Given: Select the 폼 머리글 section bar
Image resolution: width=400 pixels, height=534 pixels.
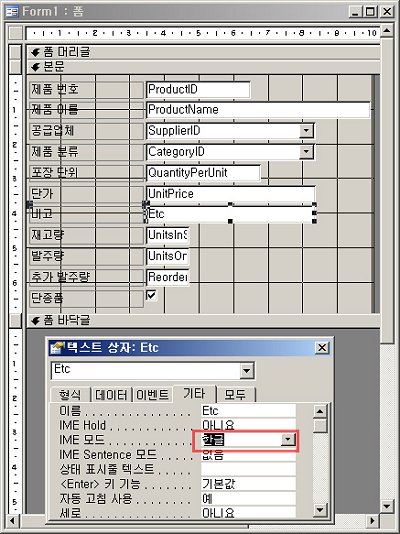Looking at the screenshot, I should coord(203,52).
